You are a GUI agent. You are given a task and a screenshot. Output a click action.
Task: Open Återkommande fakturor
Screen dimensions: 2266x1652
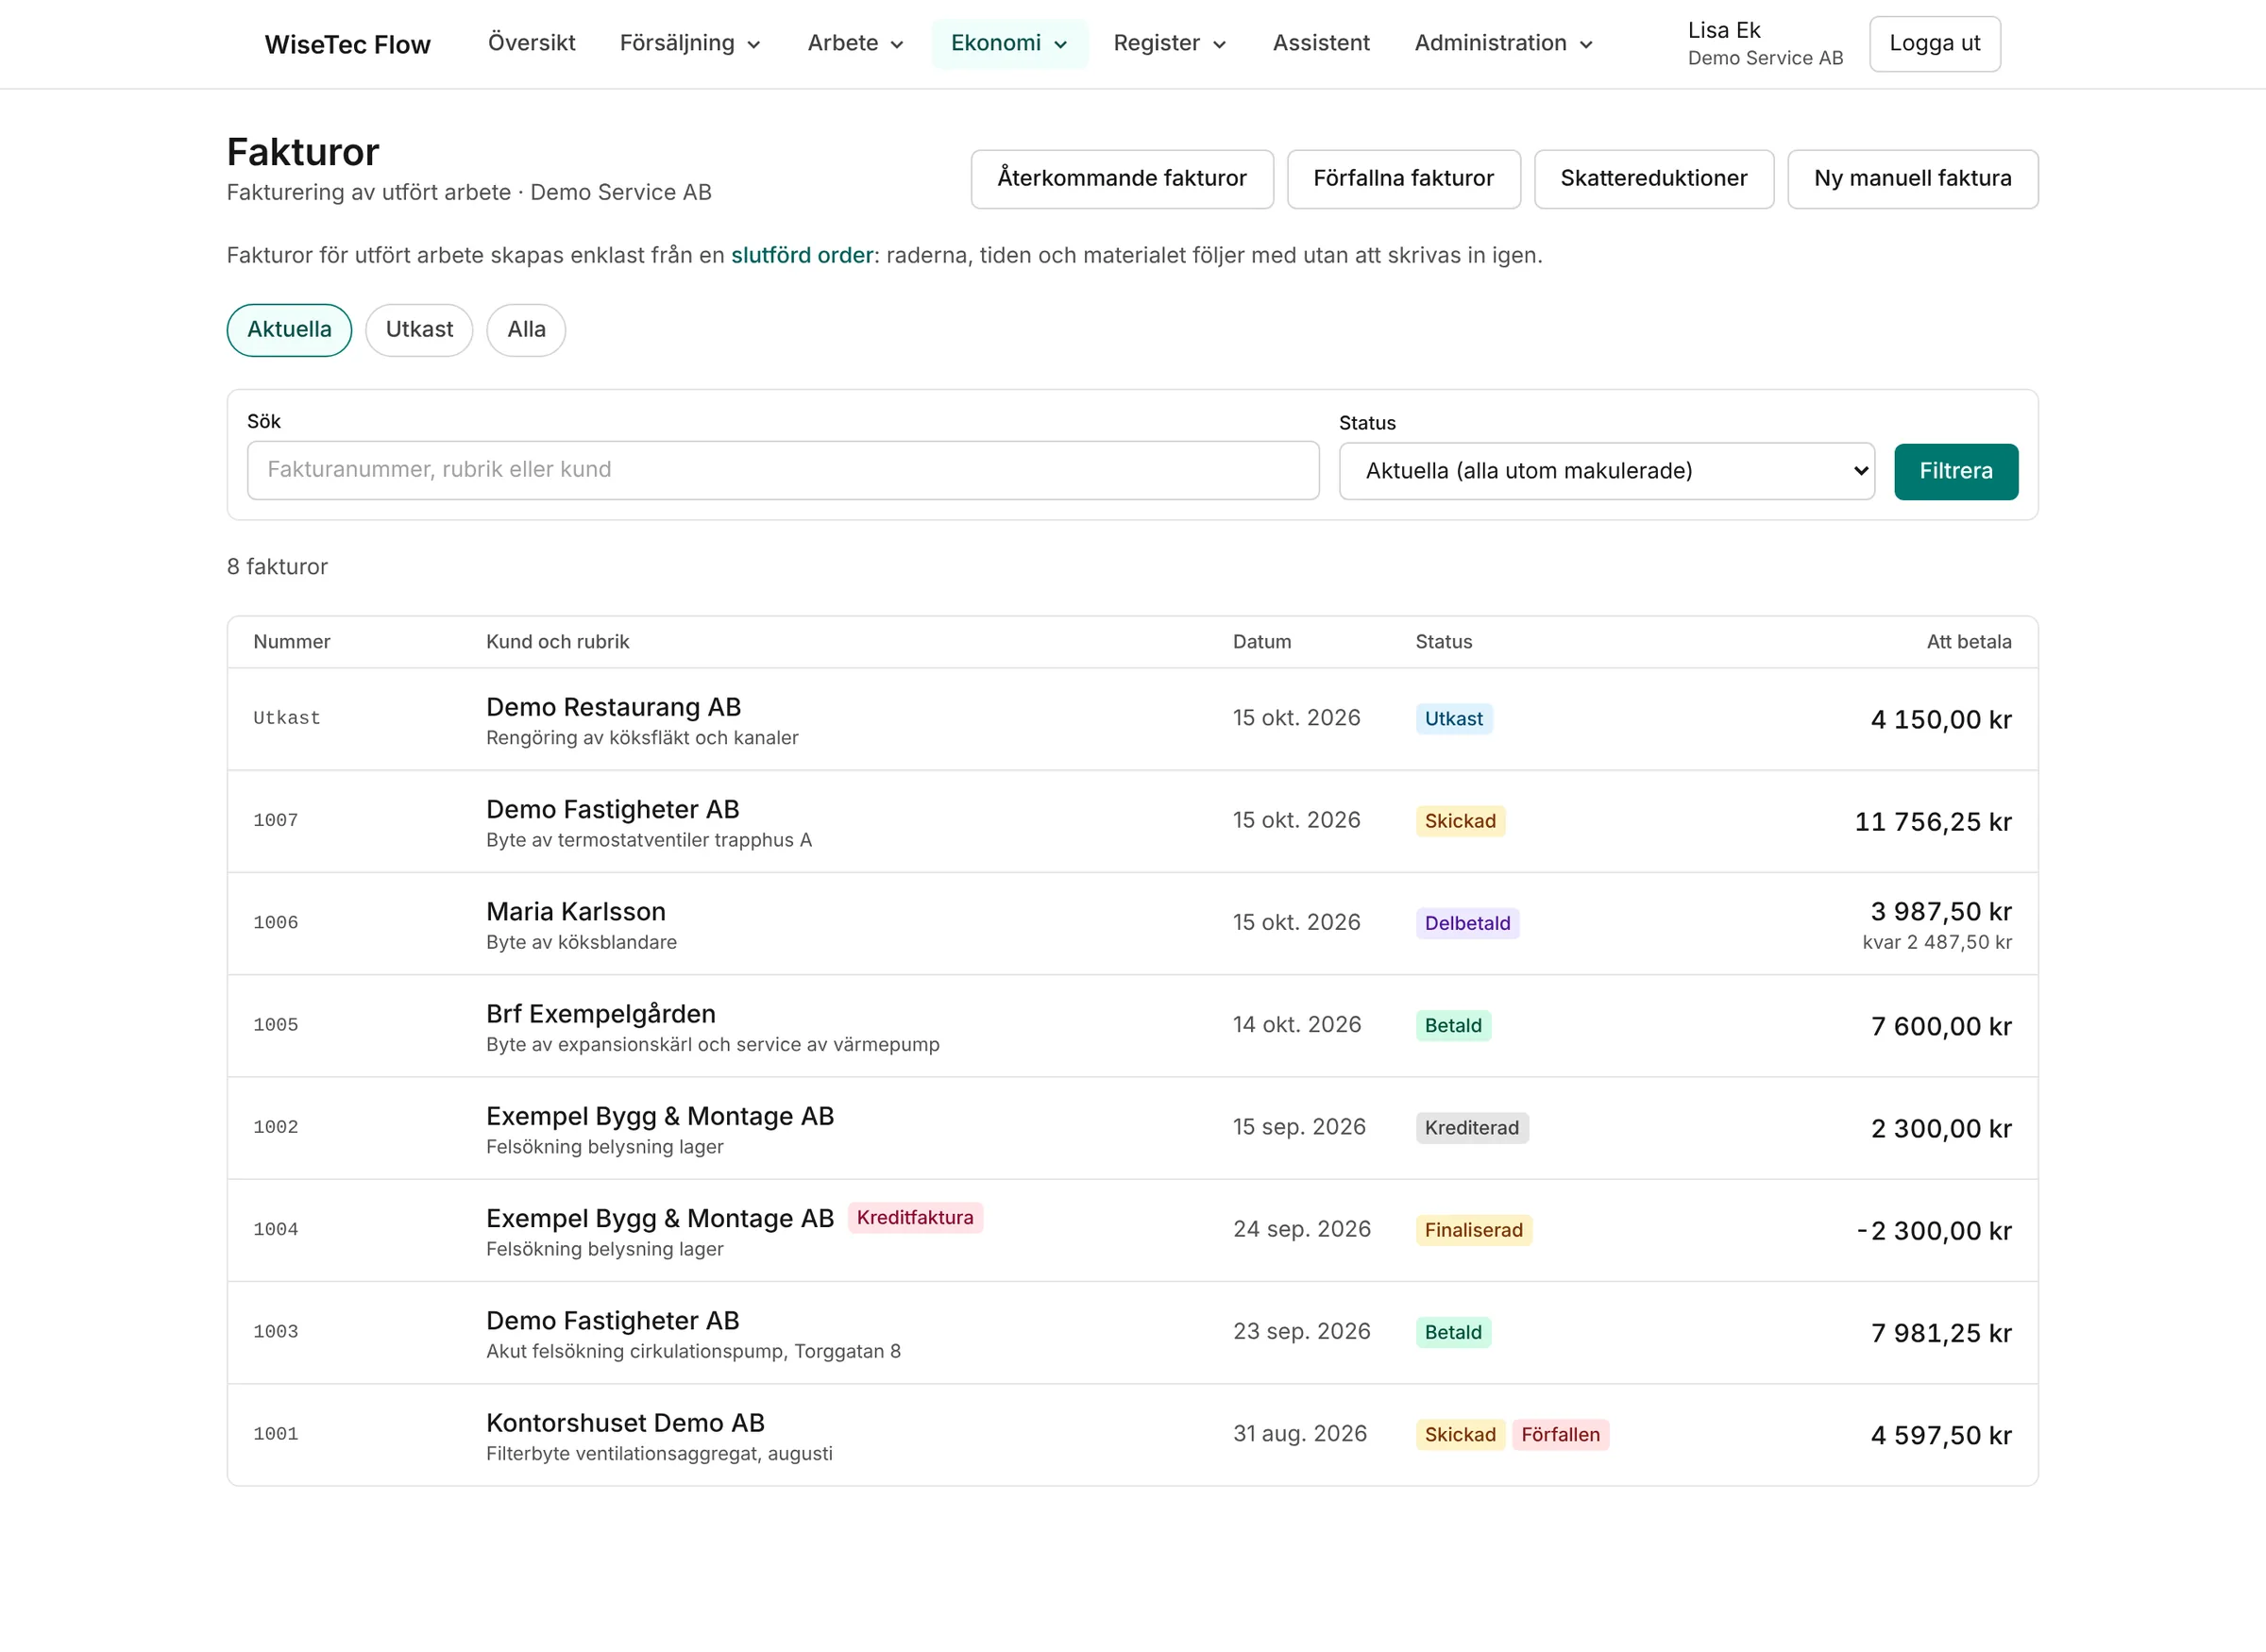[x=1121, y=179]
